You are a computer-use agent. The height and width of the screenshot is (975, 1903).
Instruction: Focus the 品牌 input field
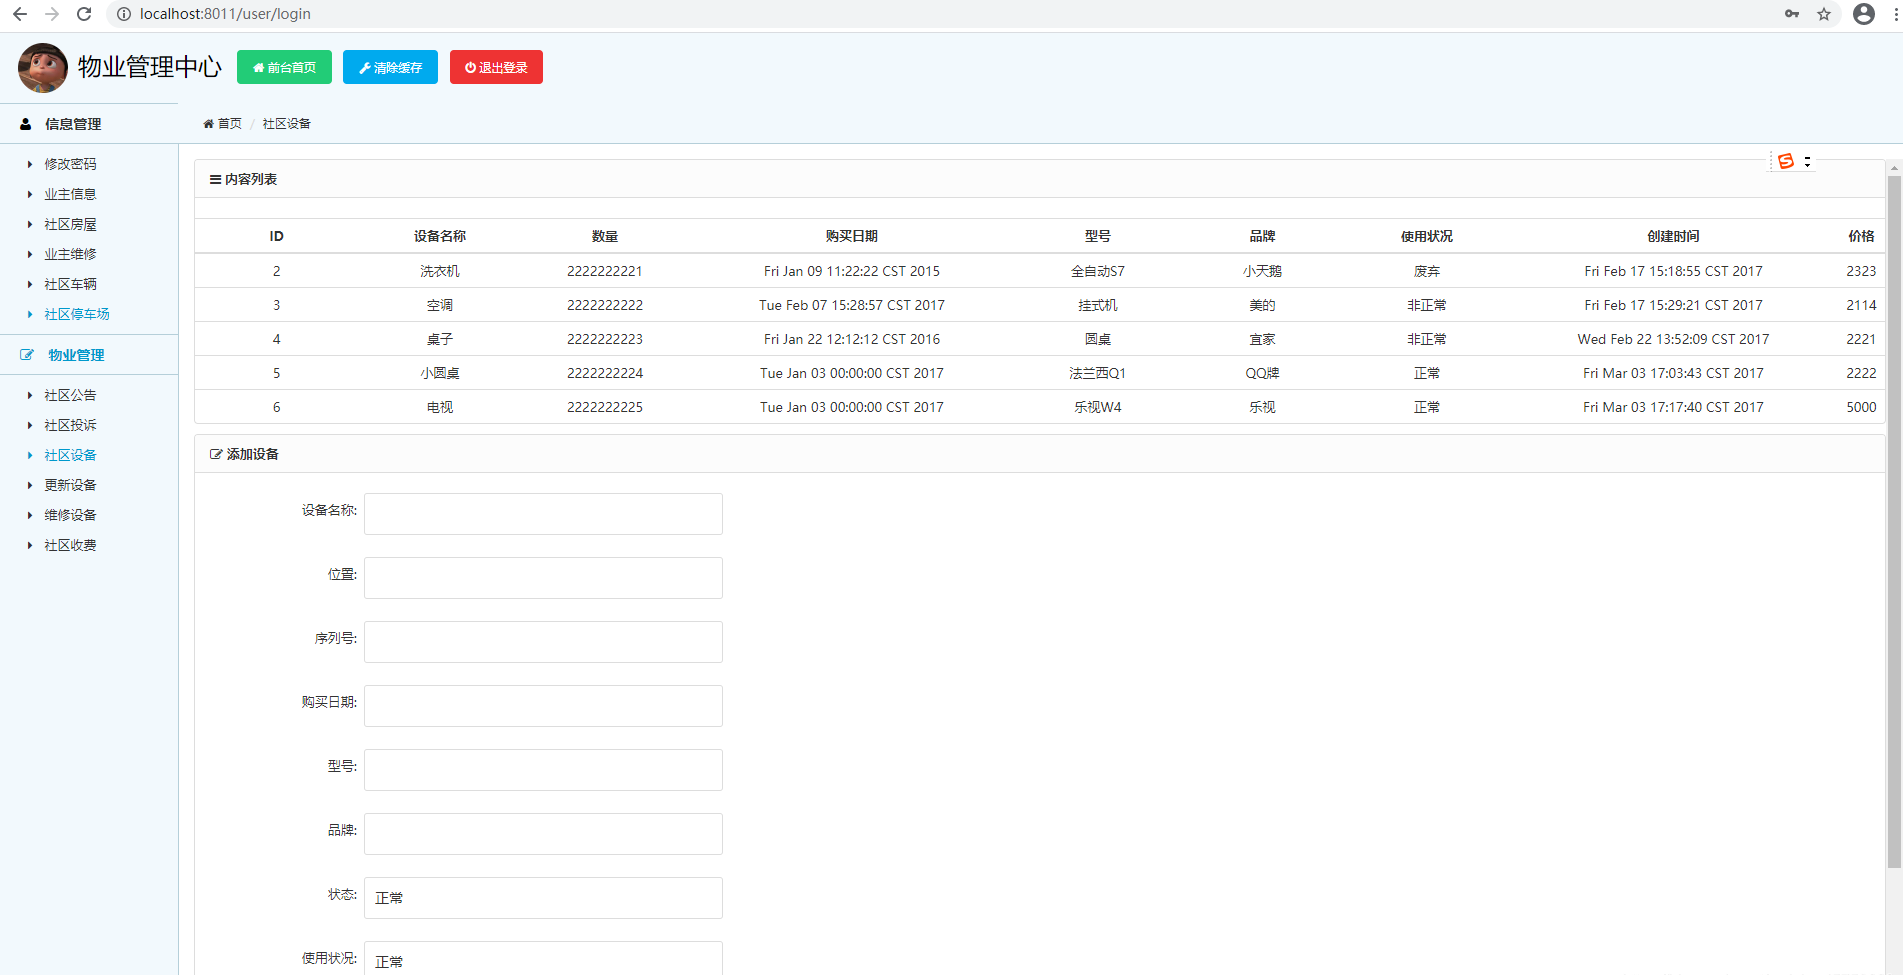[543, 834]
